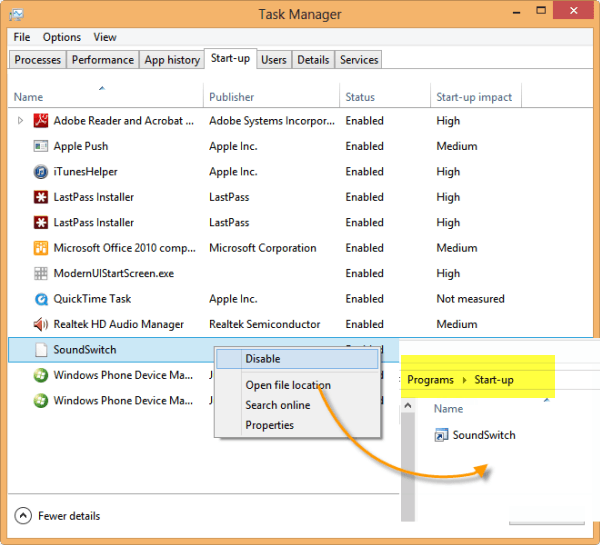Viewport: 600px width, 545px height.
Task: Open the File menu
Action: click(22, 37)
